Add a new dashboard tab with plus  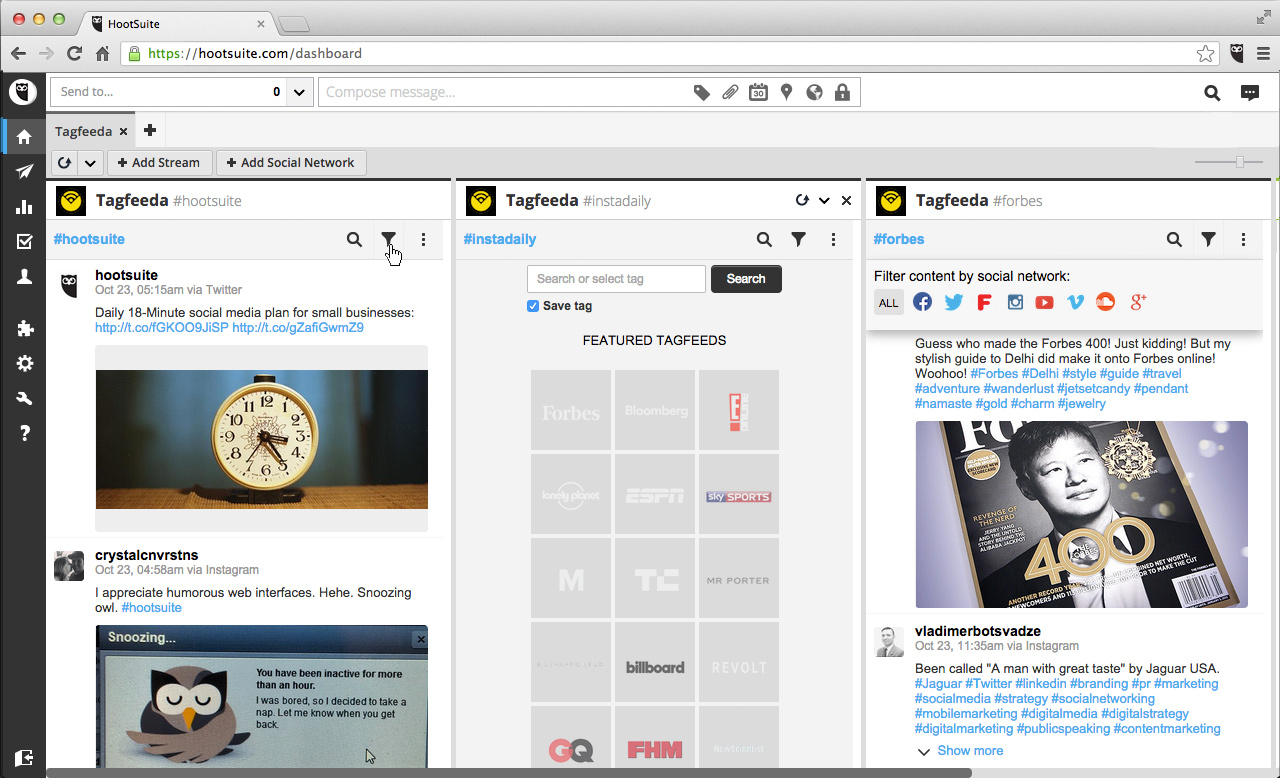pos(150,131)
